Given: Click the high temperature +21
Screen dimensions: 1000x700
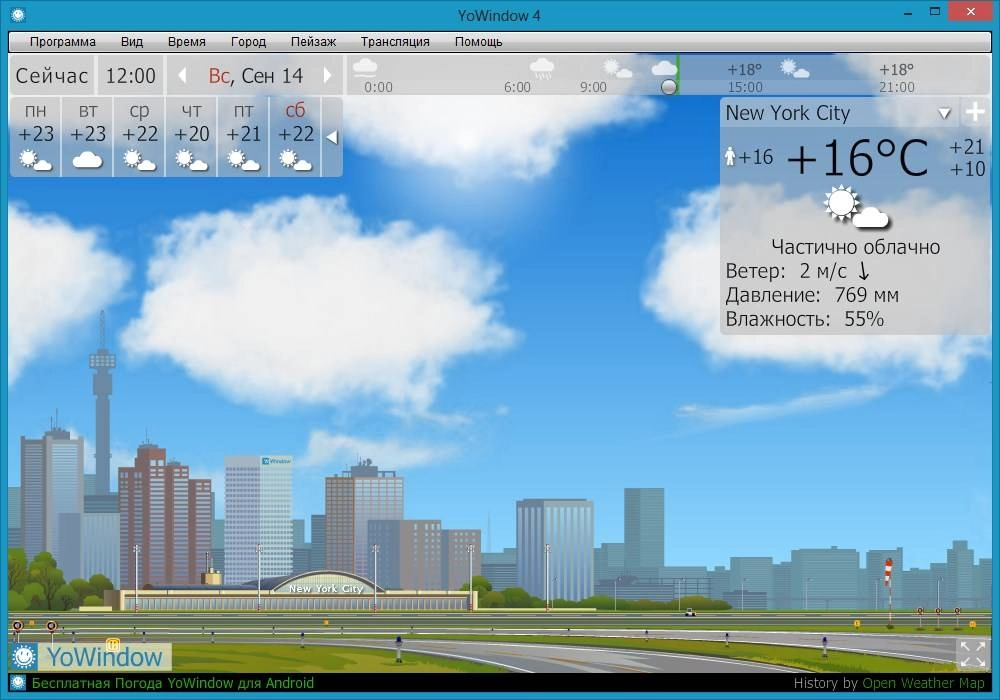Looking at the screenshot, I should click(x=967, y=147).
